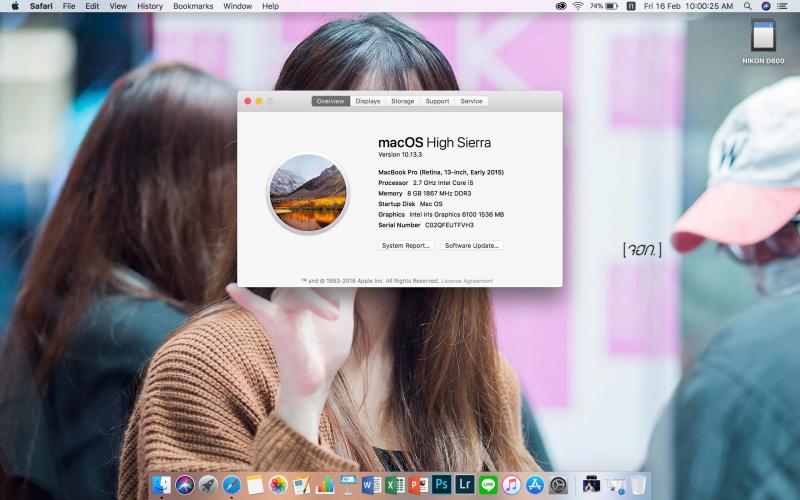The height and width of the screenshot is (500, 800).
Task: Click the 8 GB 1867 MHz DDR3 text
Action: coord(439,193)
